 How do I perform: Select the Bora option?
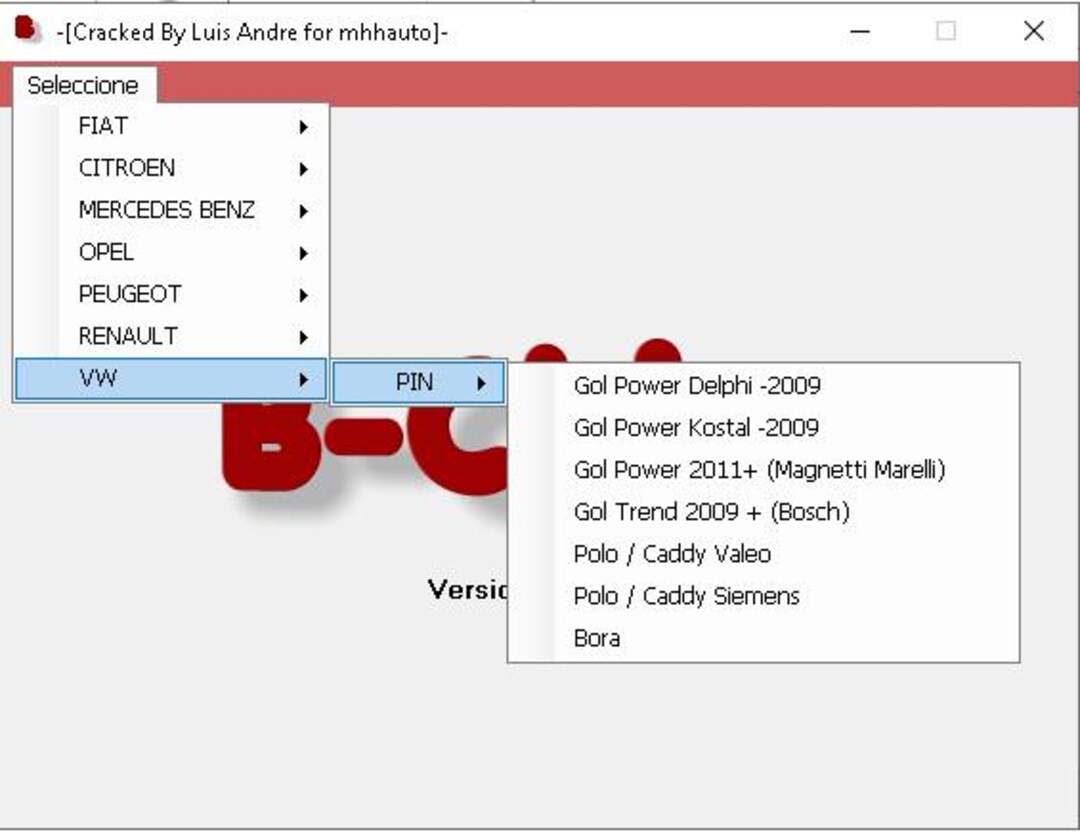point(597,638)
